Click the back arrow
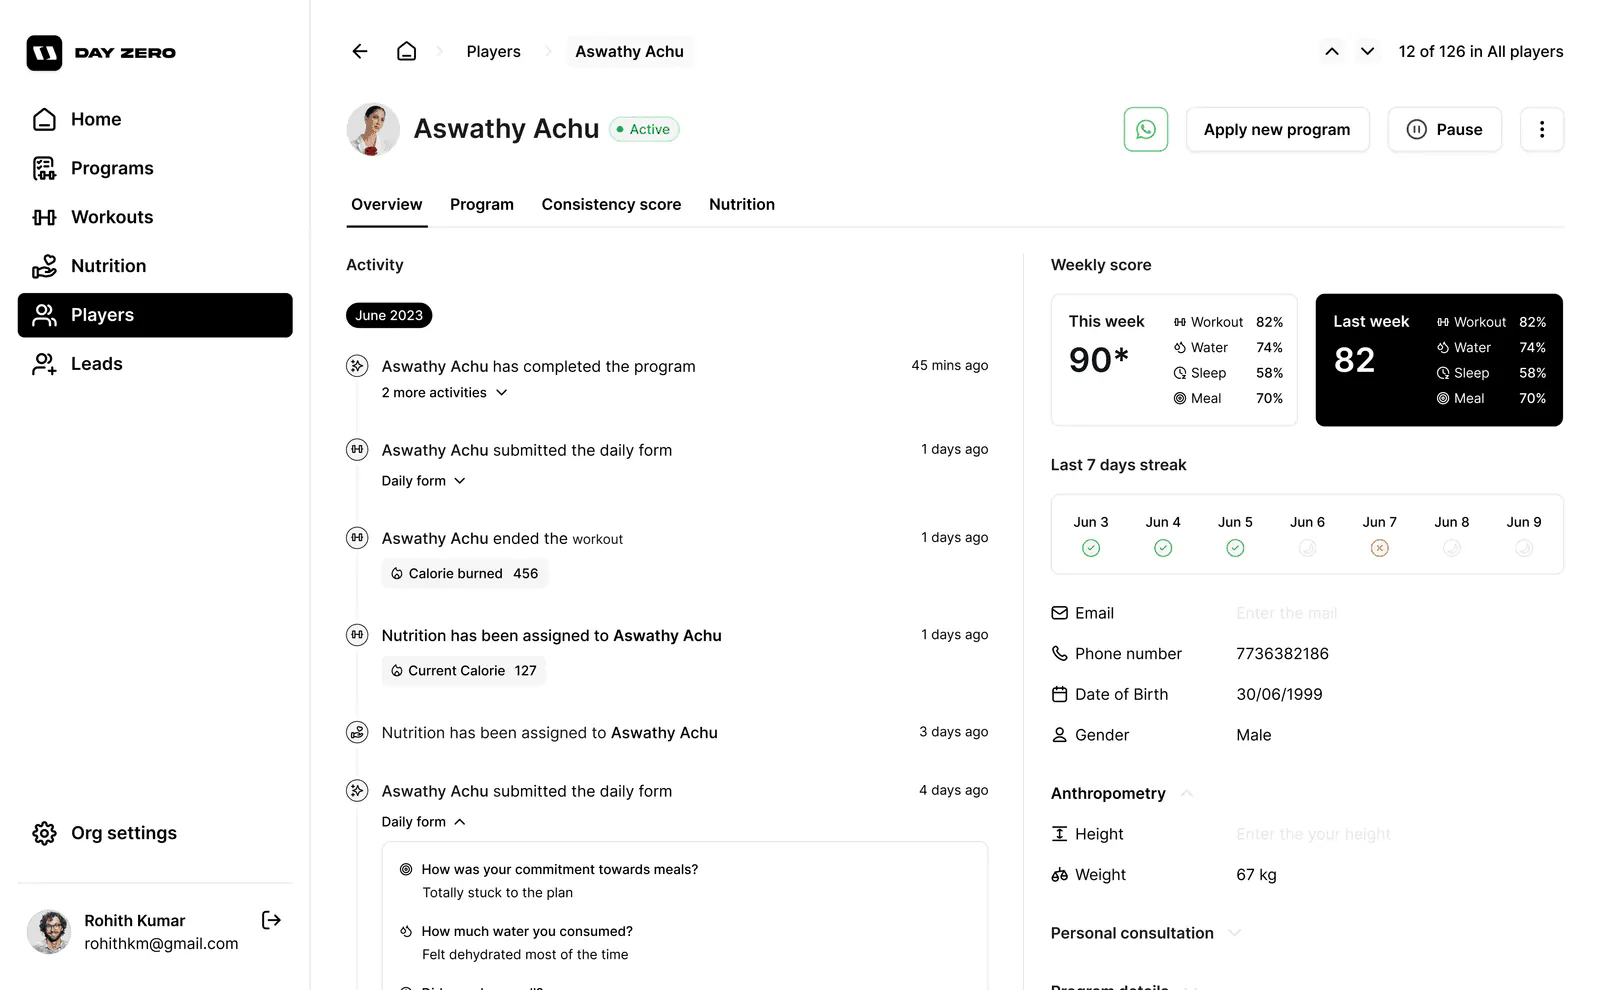Screen dimensions: 1600x990 360,51
